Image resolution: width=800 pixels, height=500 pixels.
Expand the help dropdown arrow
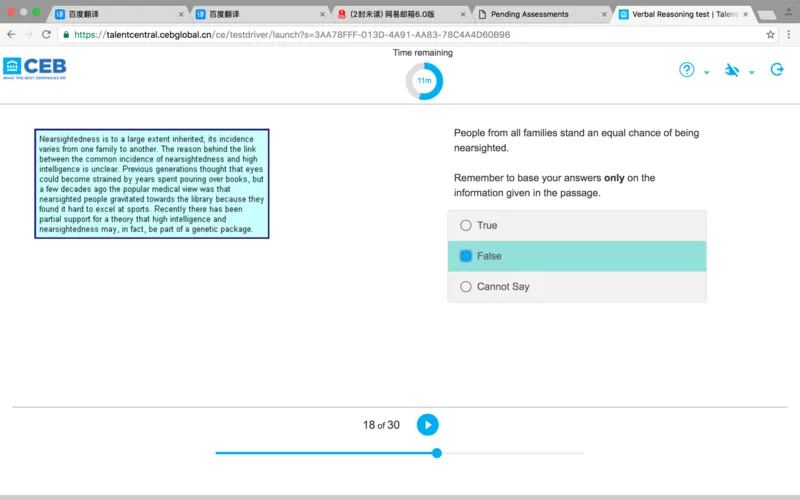coord(707,73)
